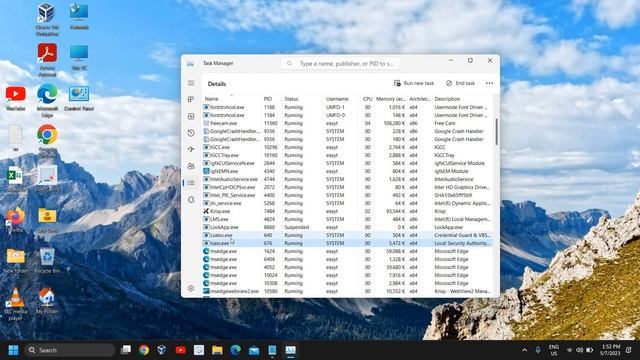The image size is (640, 360).
Task: Select the Intel_PIE_Service.exe process row
Action: click(347, 195)
